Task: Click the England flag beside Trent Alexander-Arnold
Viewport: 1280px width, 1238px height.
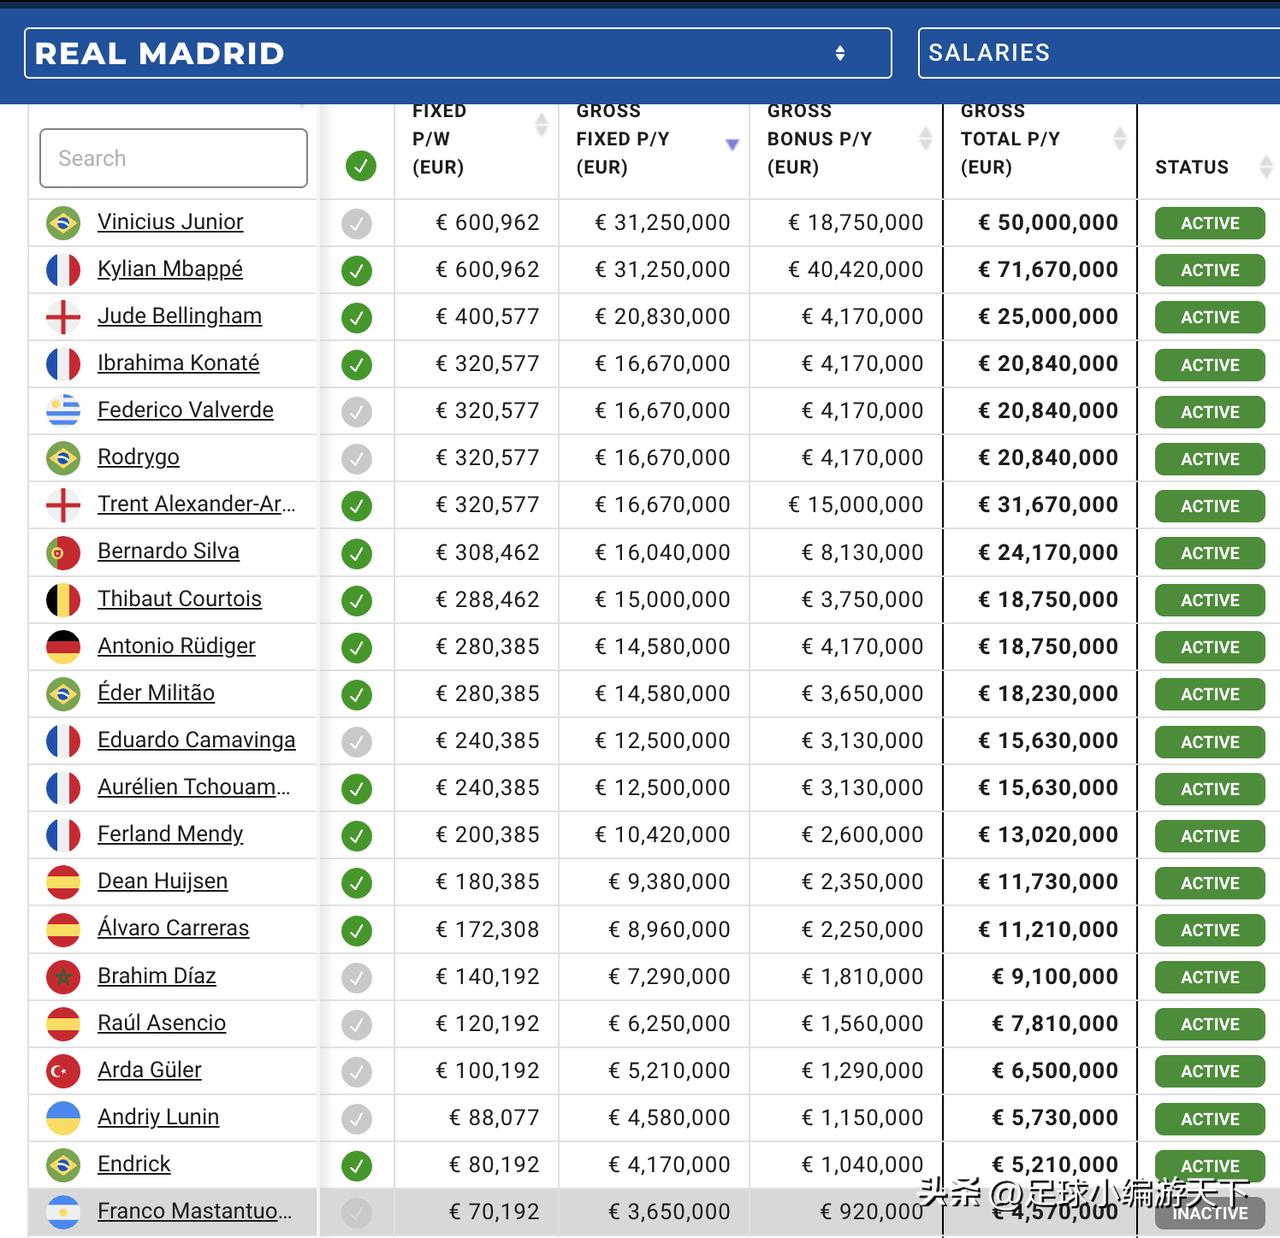Action: tap(63, 505)
